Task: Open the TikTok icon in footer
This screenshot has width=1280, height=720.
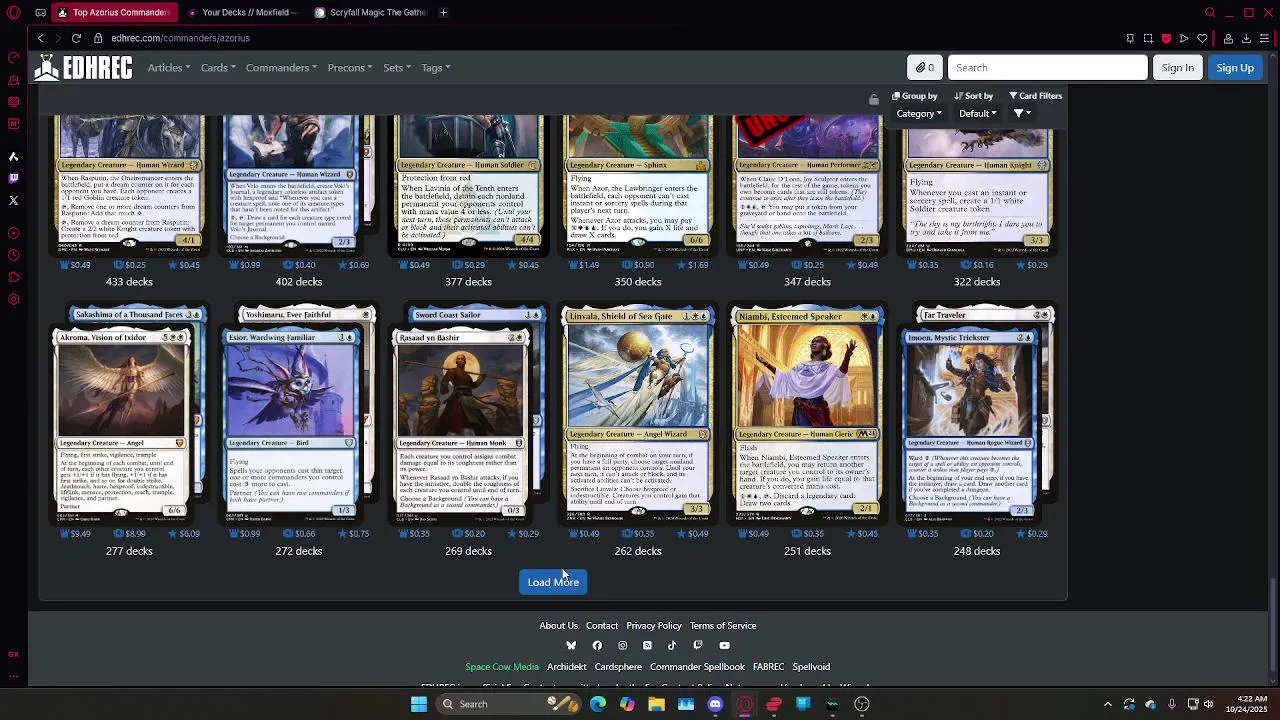Action: (672, 645)
